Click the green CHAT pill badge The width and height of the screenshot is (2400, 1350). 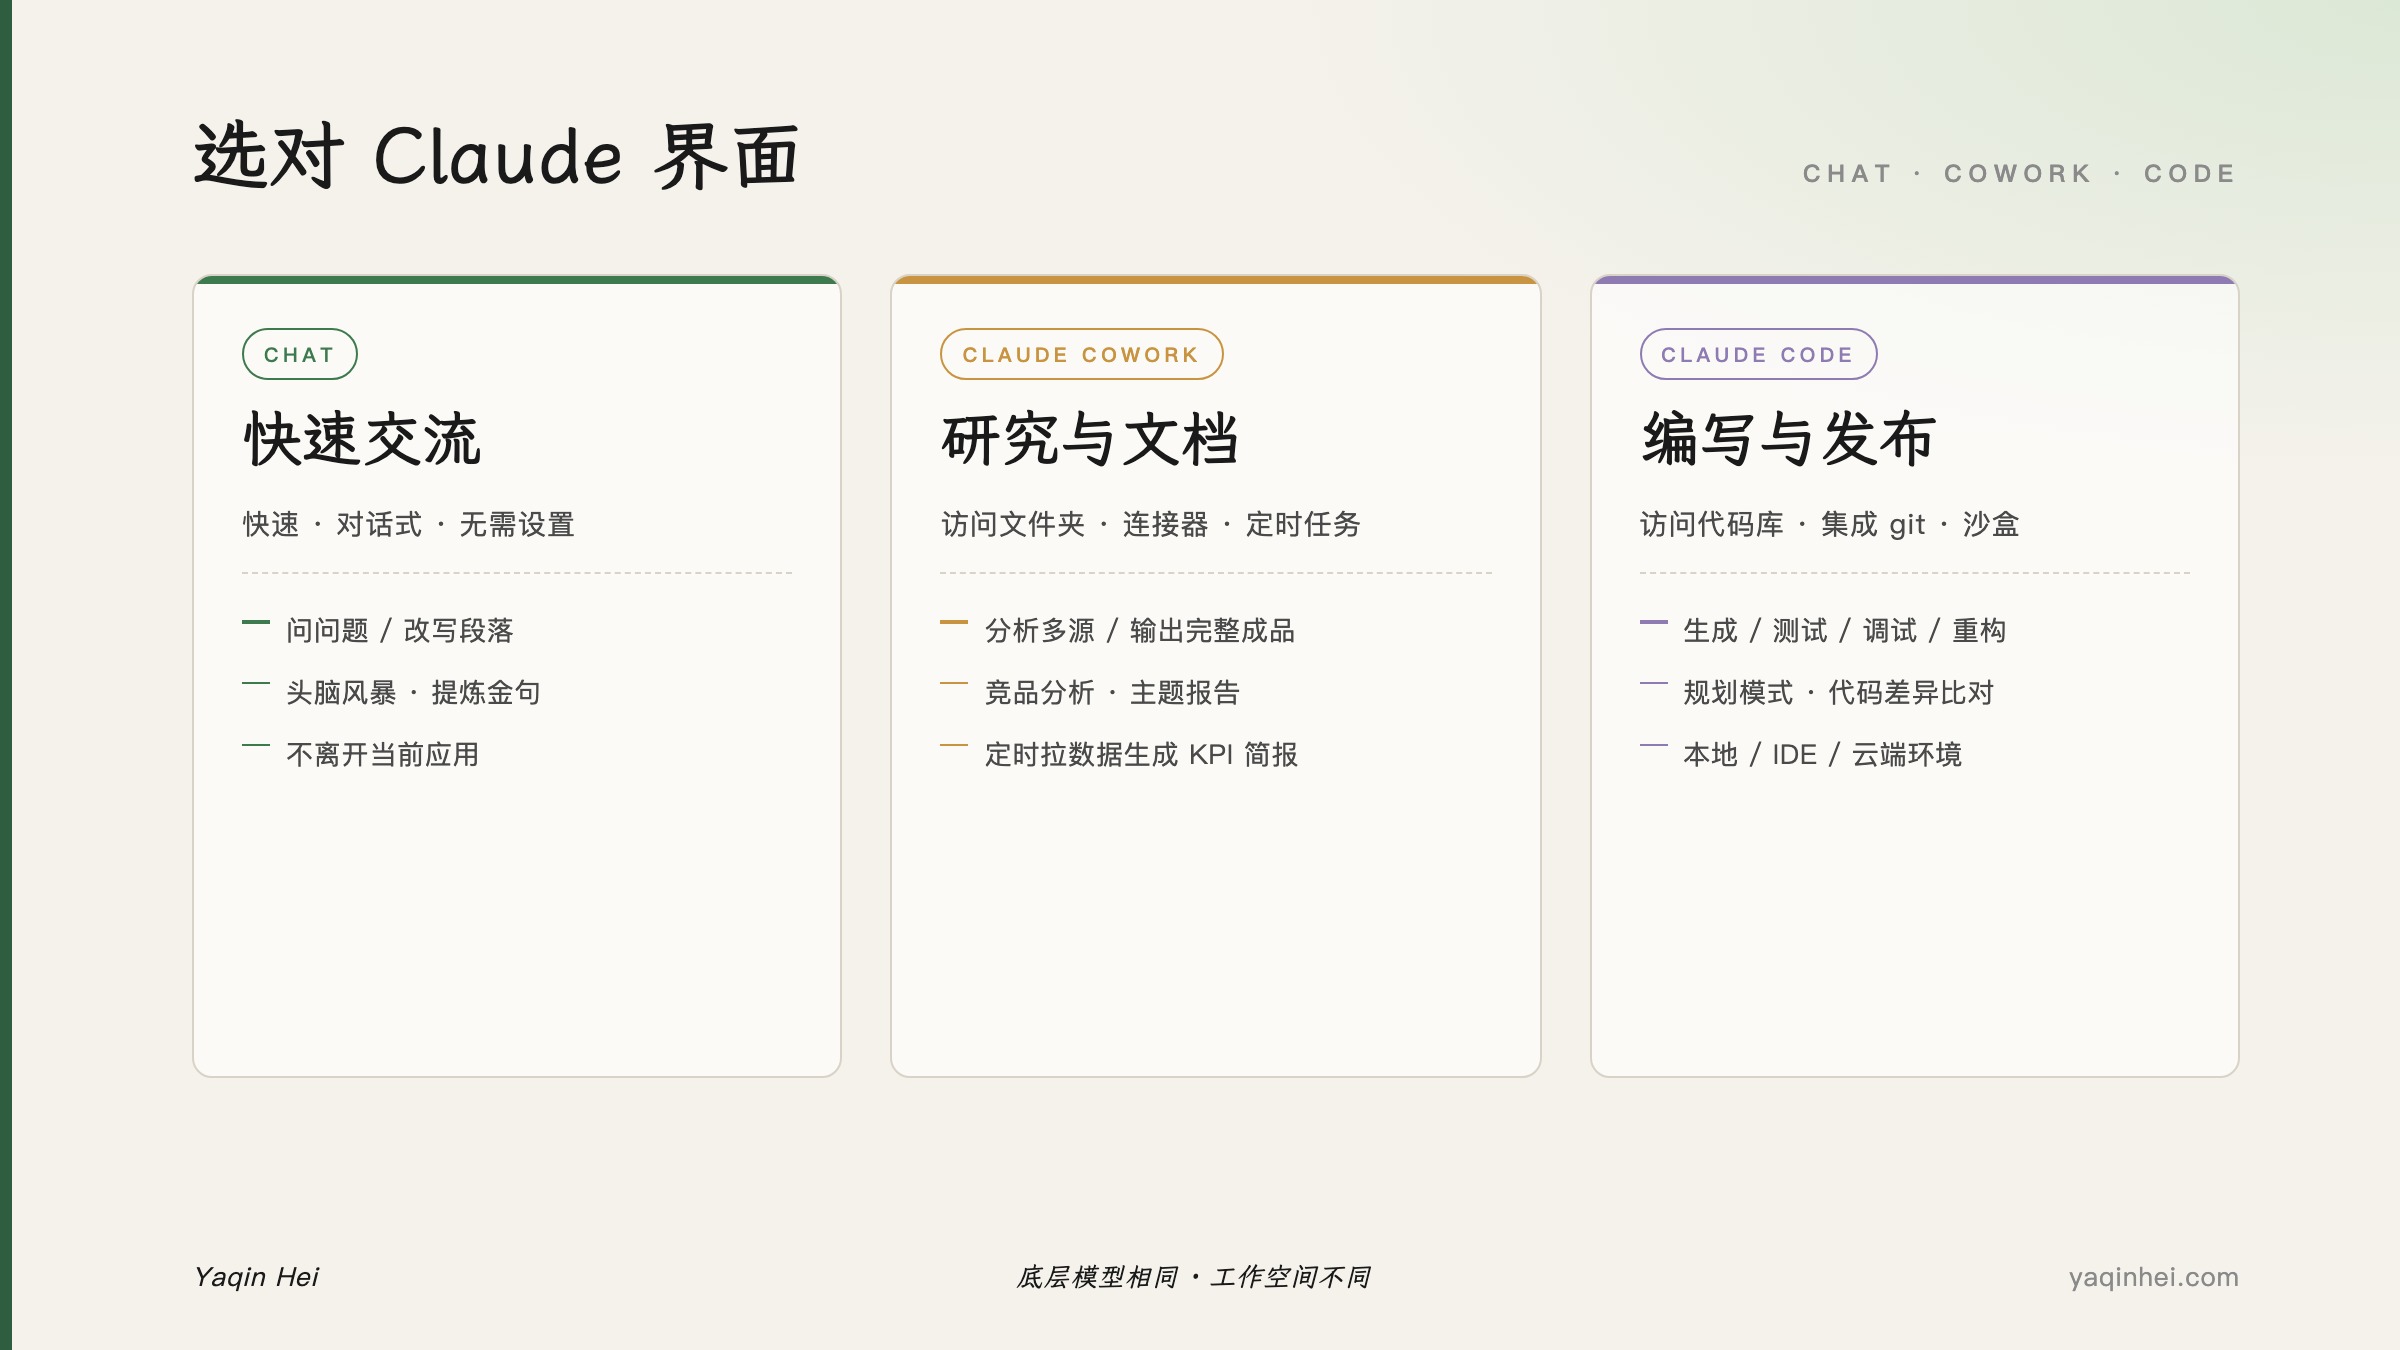coord(299,354)
